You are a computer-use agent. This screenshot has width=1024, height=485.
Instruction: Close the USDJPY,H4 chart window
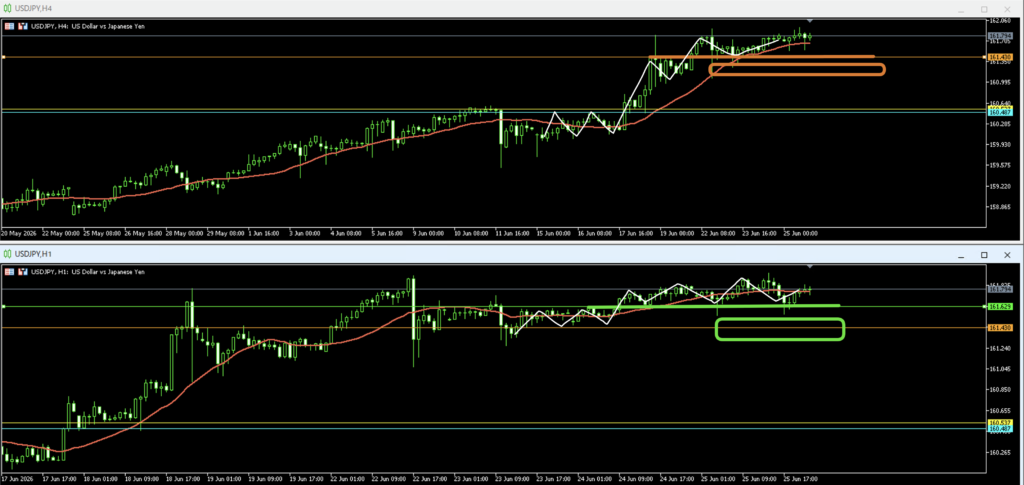(x=1008, y=9)
